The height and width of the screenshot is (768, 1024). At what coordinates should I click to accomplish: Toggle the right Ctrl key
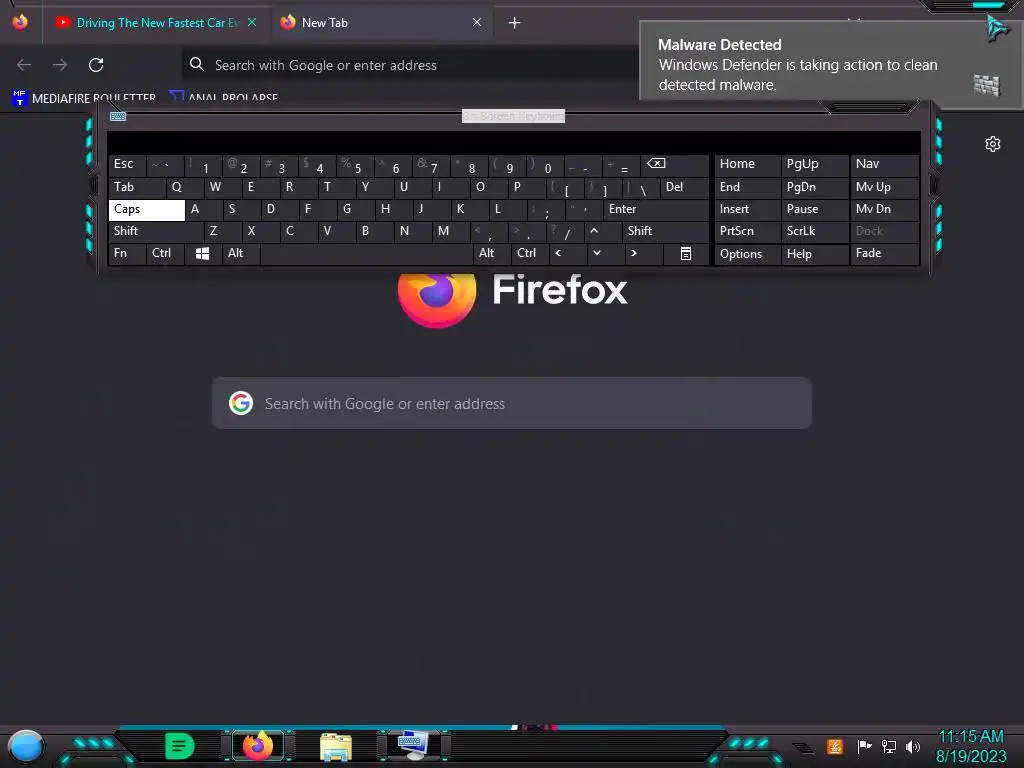530,253
